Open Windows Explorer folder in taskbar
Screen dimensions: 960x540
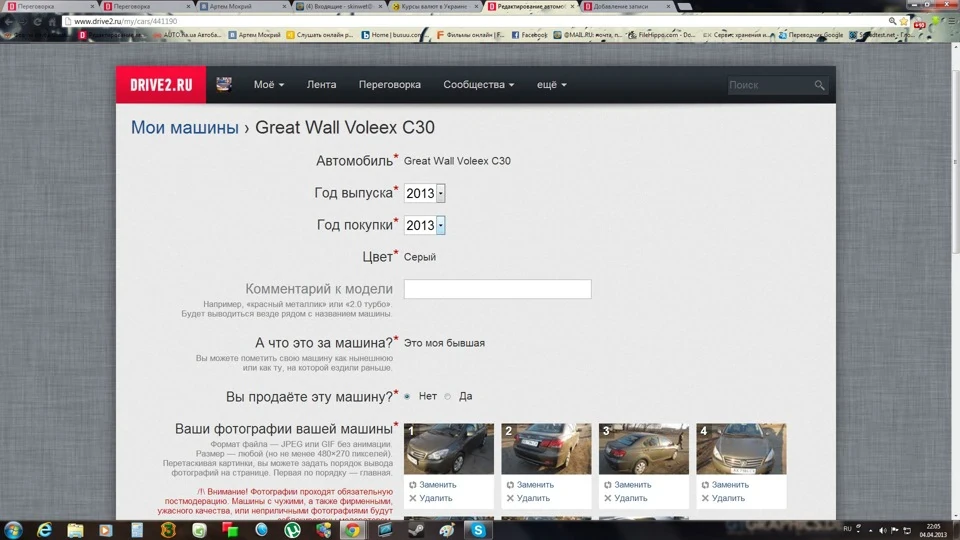coord(75,530)
